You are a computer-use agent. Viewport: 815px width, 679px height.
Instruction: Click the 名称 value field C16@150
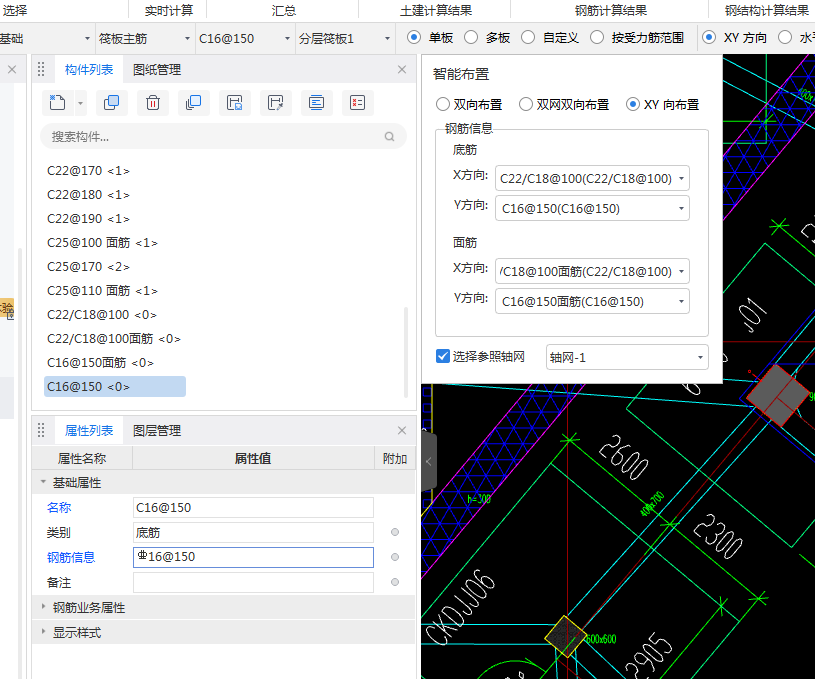[253, 507]
